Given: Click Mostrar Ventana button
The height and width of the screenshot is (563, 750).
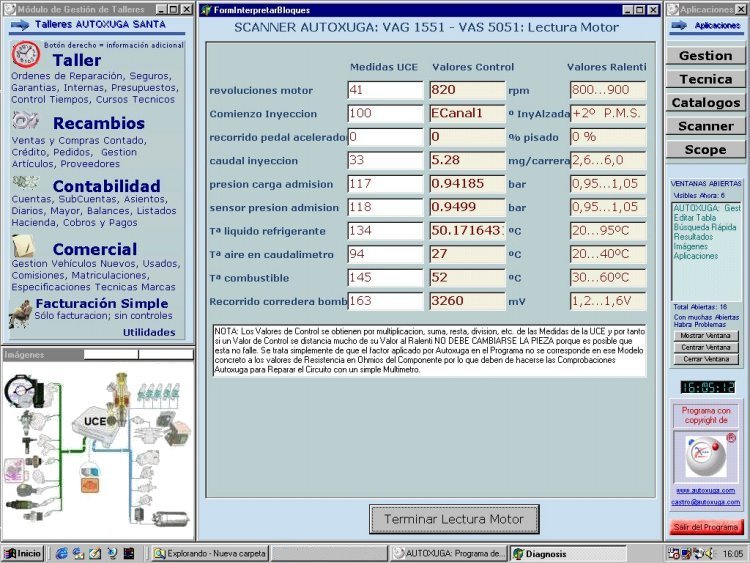Looking at the screenshot, I should click(x=706, y=336).
